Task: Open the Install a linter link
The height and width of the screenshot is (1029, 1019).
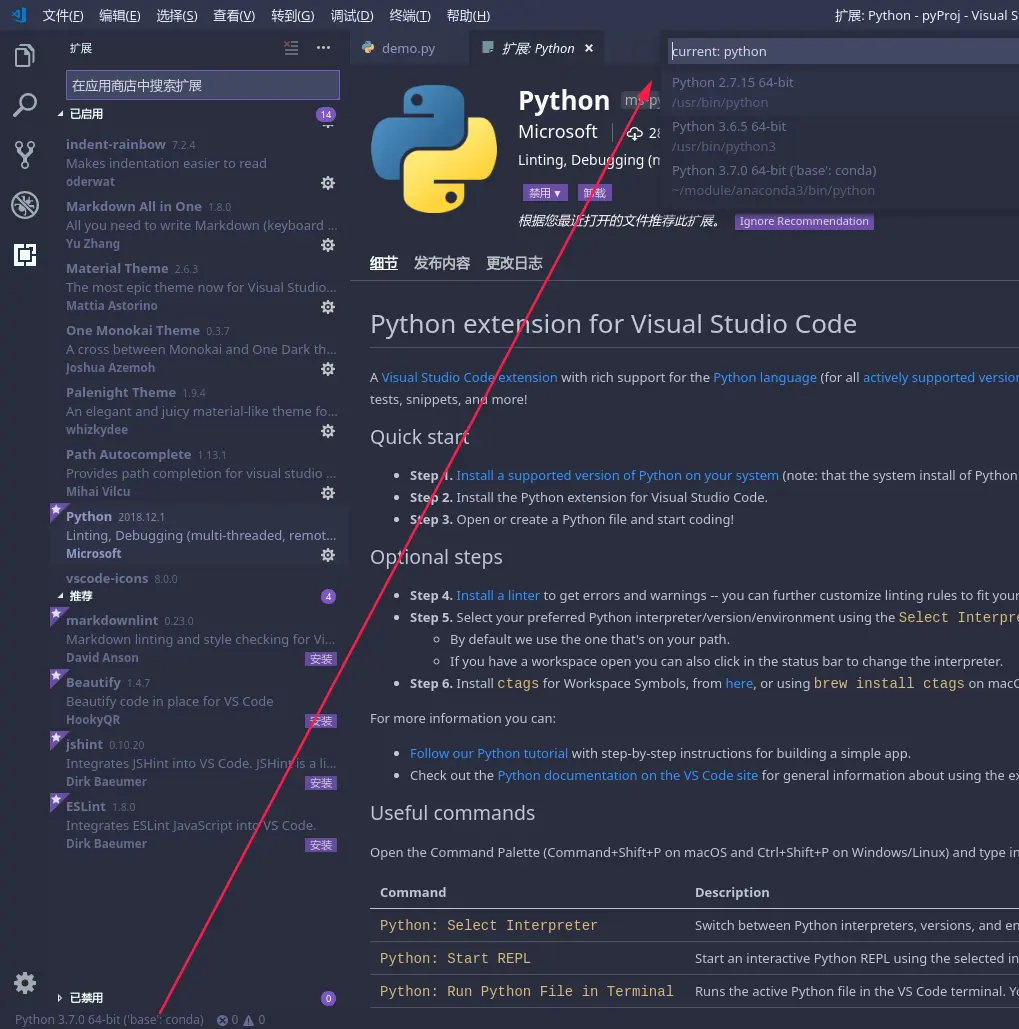Action: pyautogui.click(x=497, y=595)
